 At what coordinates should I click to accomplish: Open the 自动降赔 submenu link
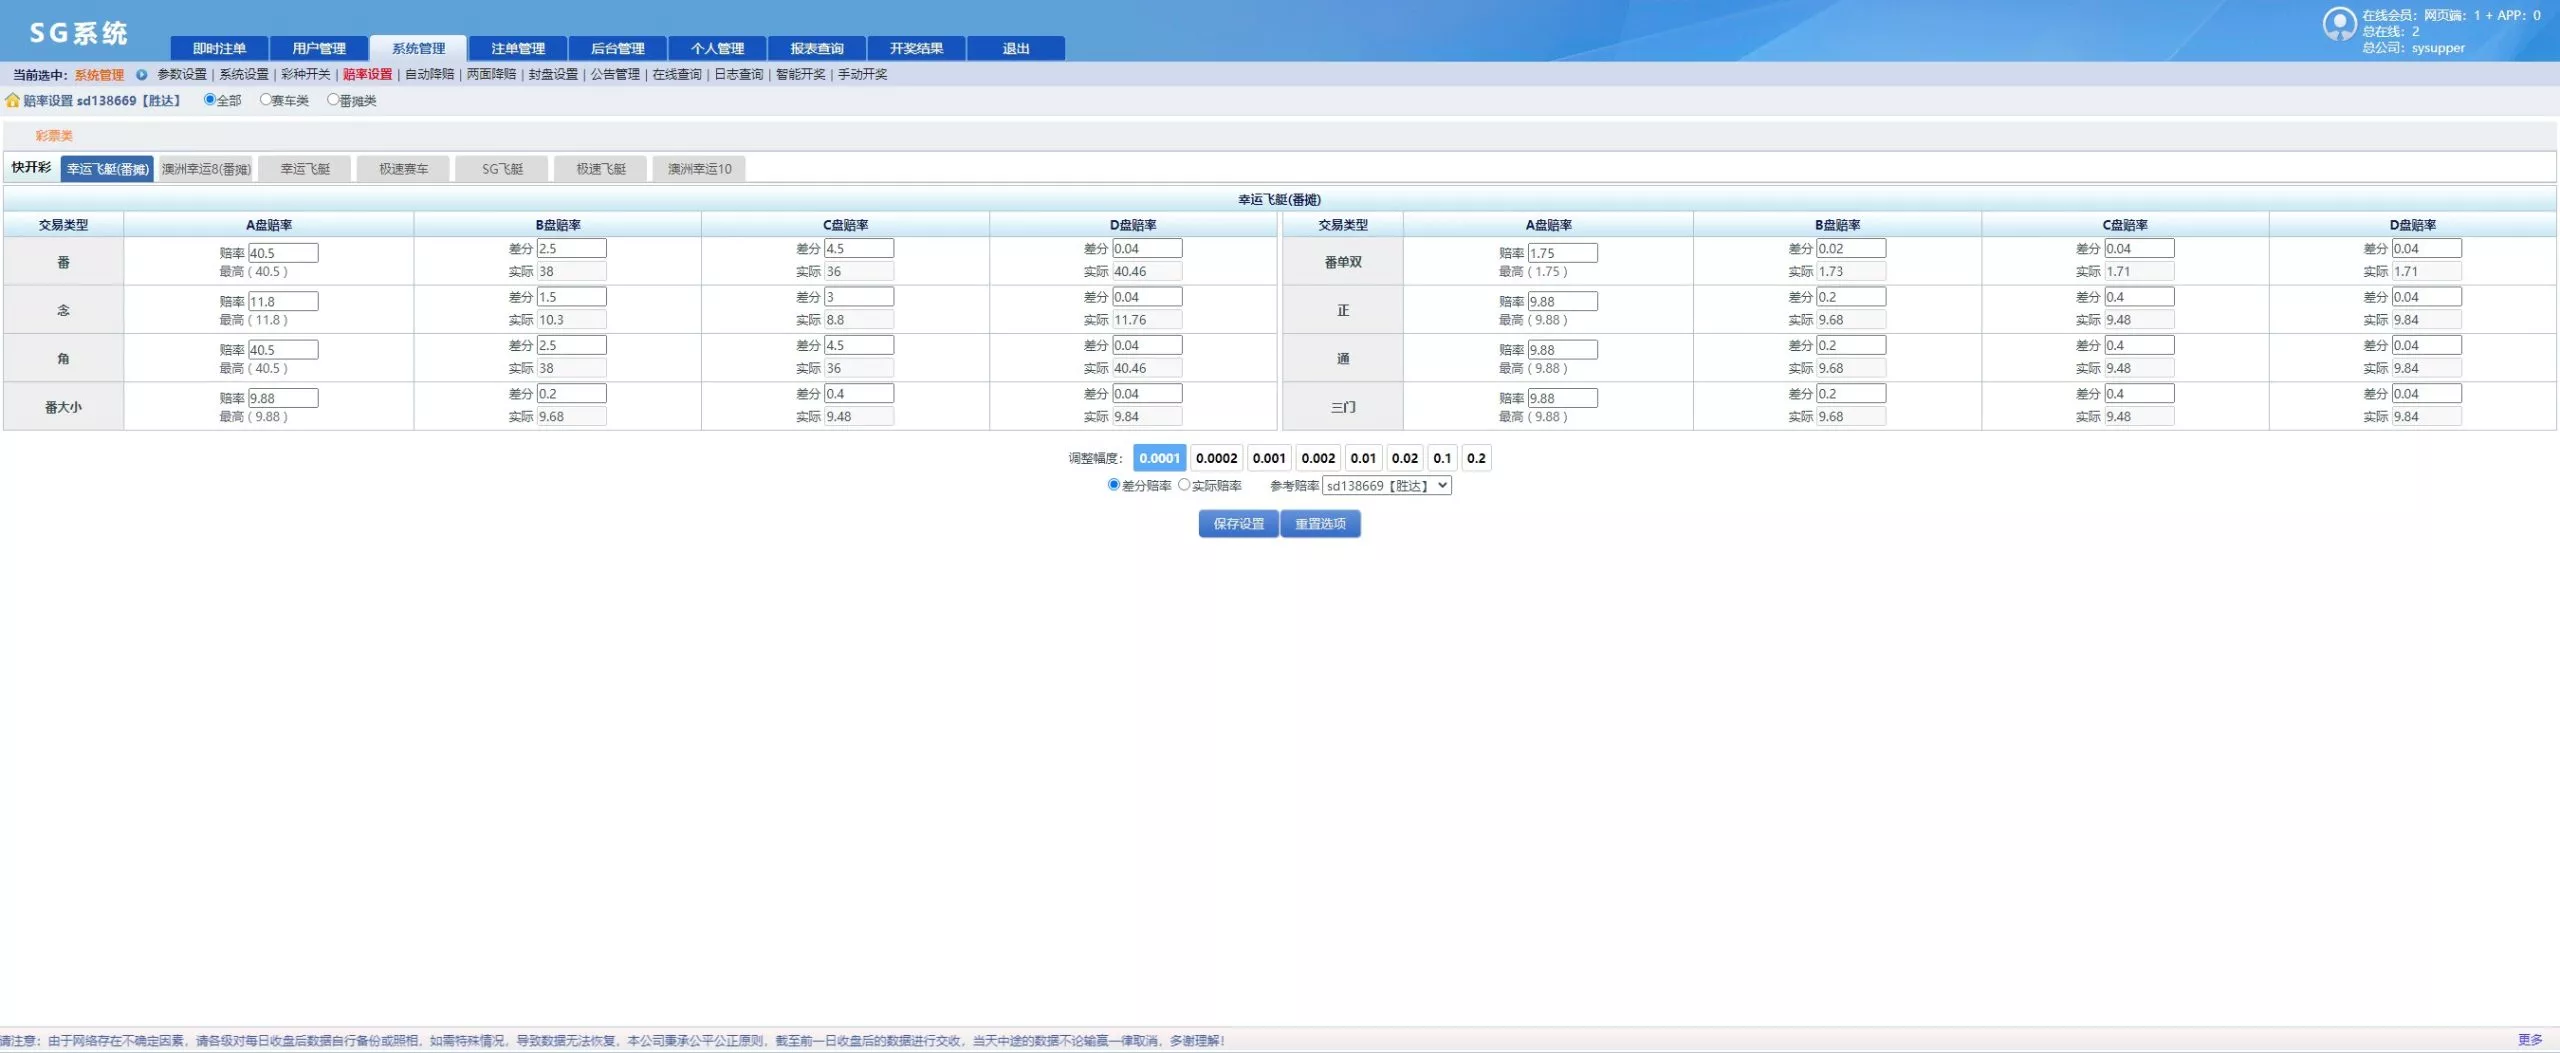[429, 75]
